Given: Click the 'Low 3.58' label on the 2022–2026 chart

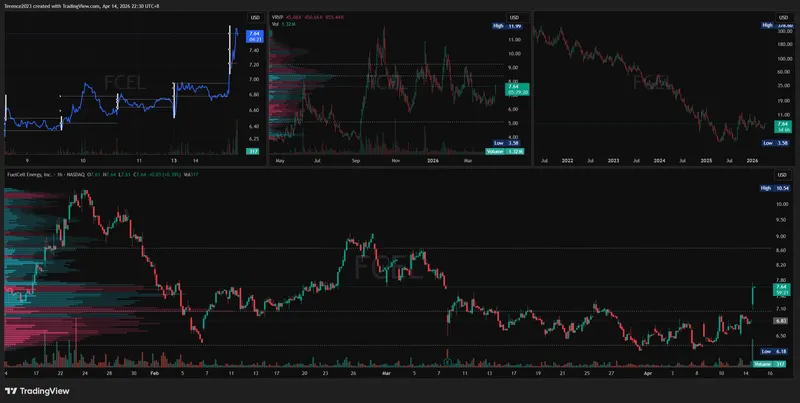Looking at the screenshot, I should 775,143.
